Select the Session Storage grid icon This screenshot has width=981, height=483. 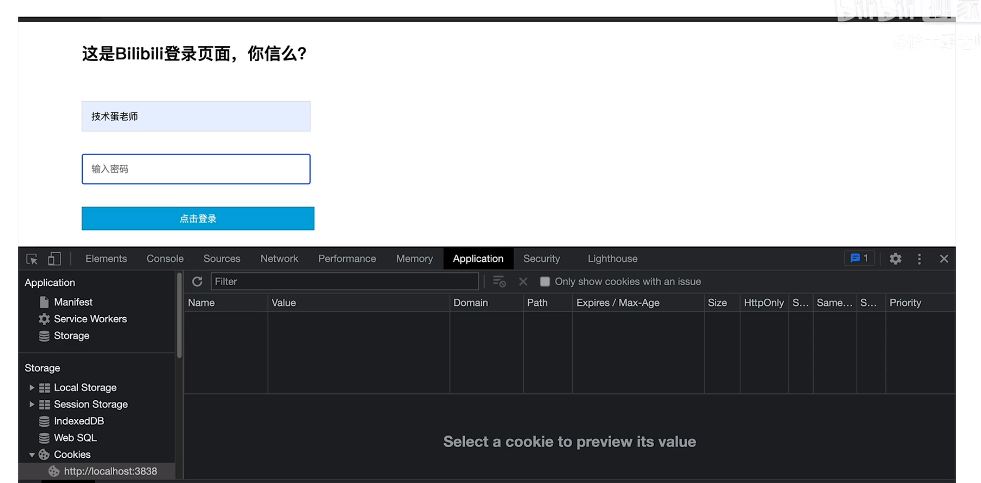pos(44,405)
